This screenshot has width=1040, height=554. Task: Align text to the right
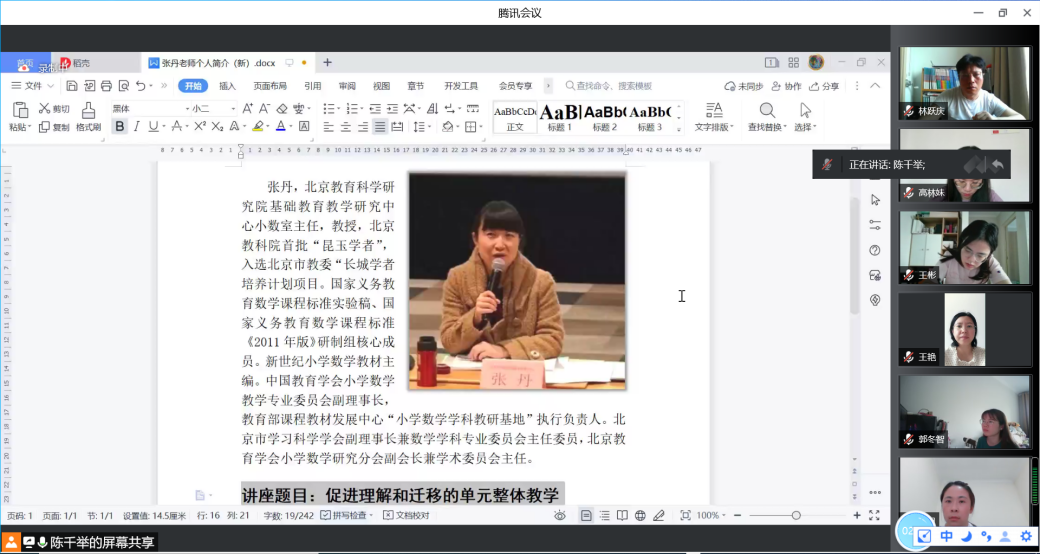click(363, 126)
